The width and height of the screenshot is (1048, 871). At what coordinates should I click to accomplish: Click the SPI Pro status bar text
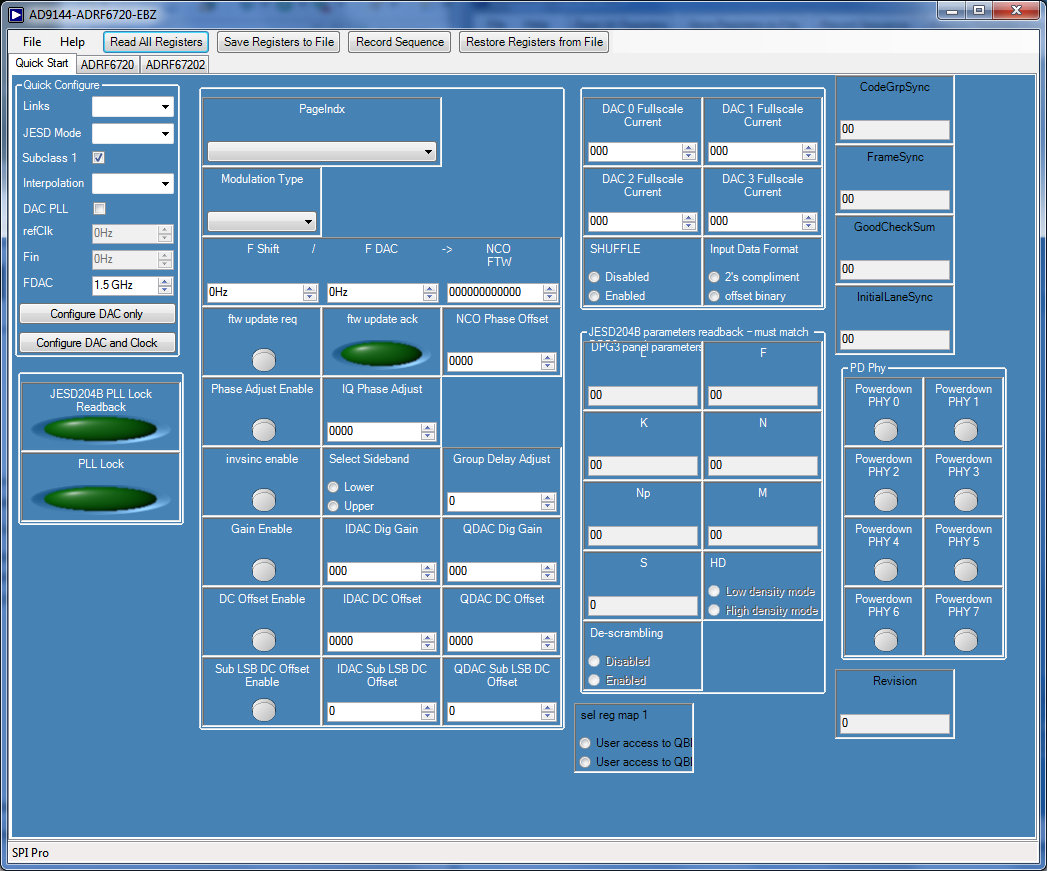tap(30, 853)
